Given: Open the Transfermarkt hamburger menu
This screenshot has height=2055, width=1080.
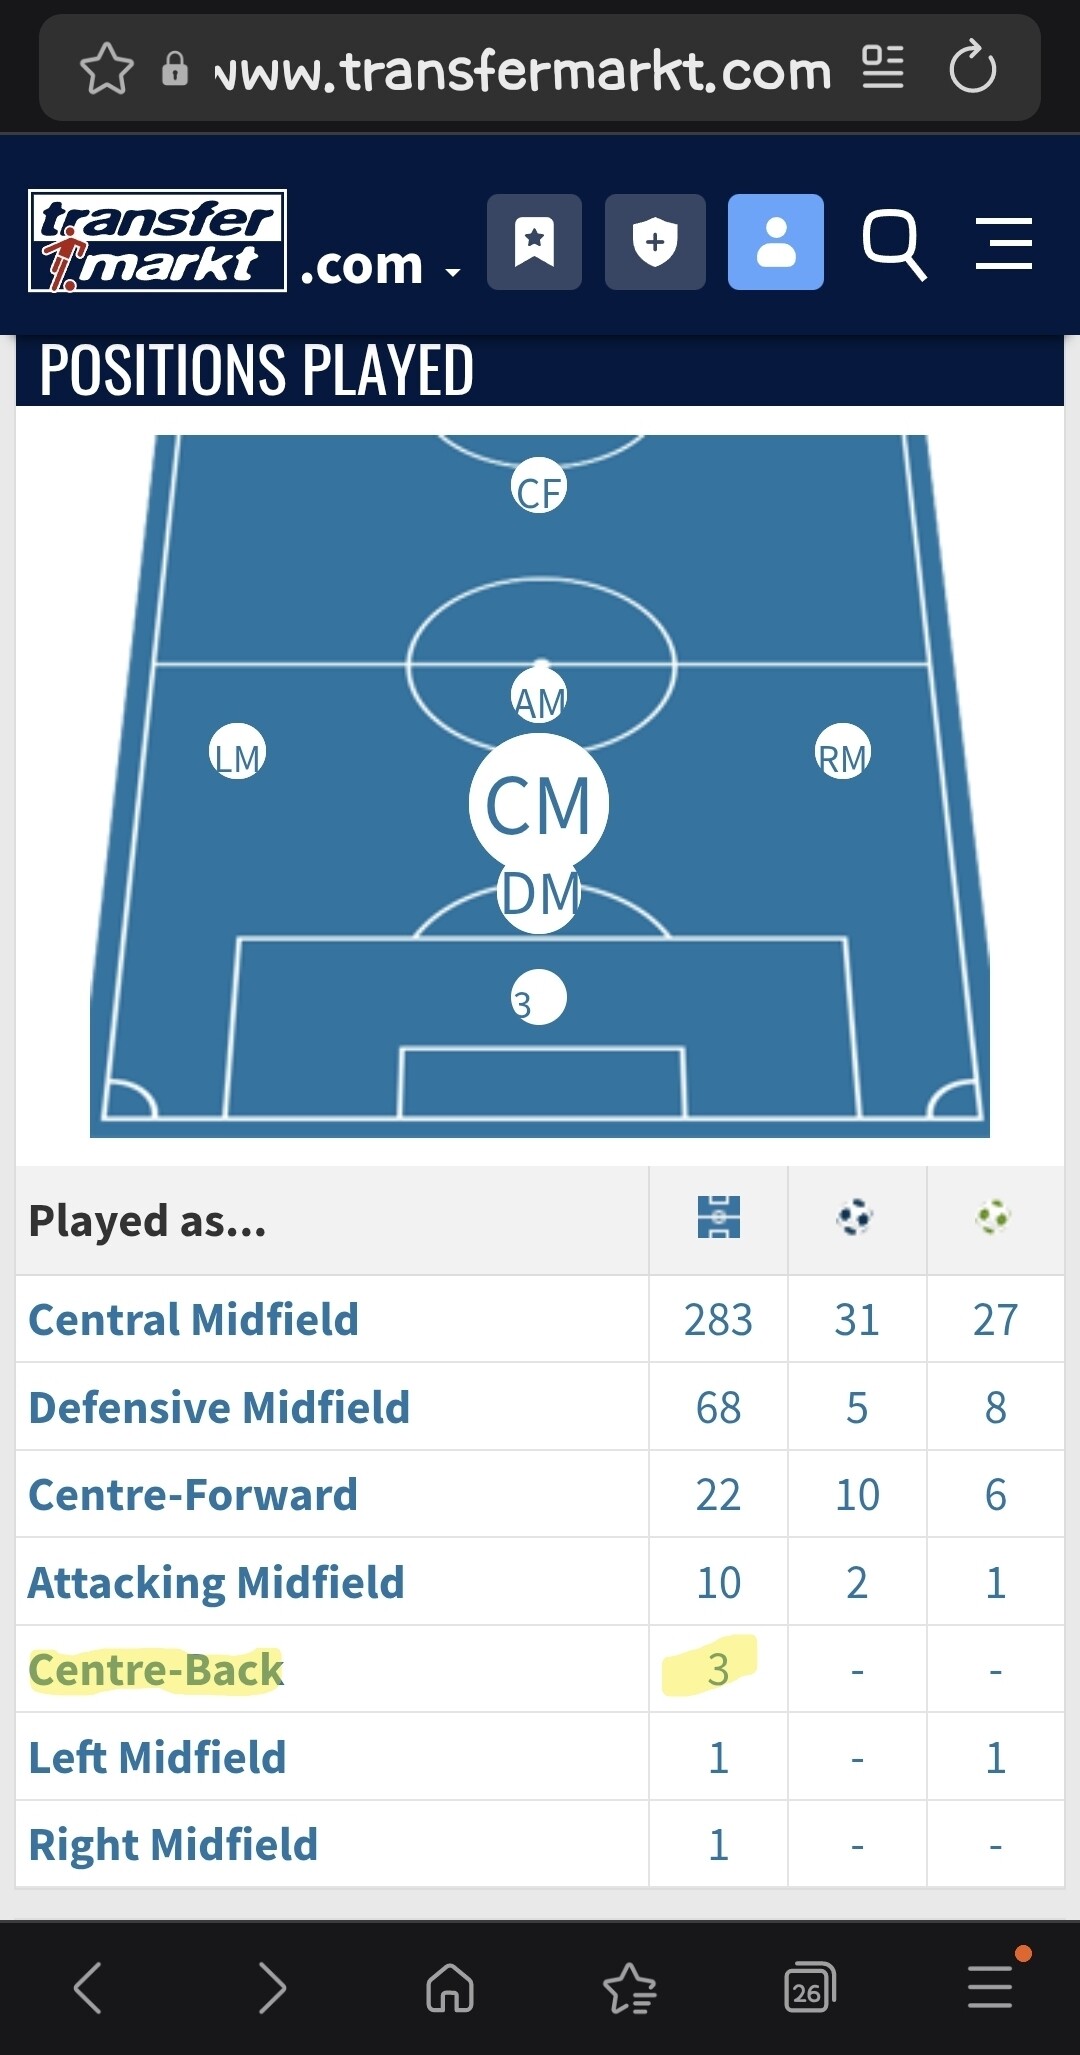Looking at the screenshot, I should [x=1004, y=243].
